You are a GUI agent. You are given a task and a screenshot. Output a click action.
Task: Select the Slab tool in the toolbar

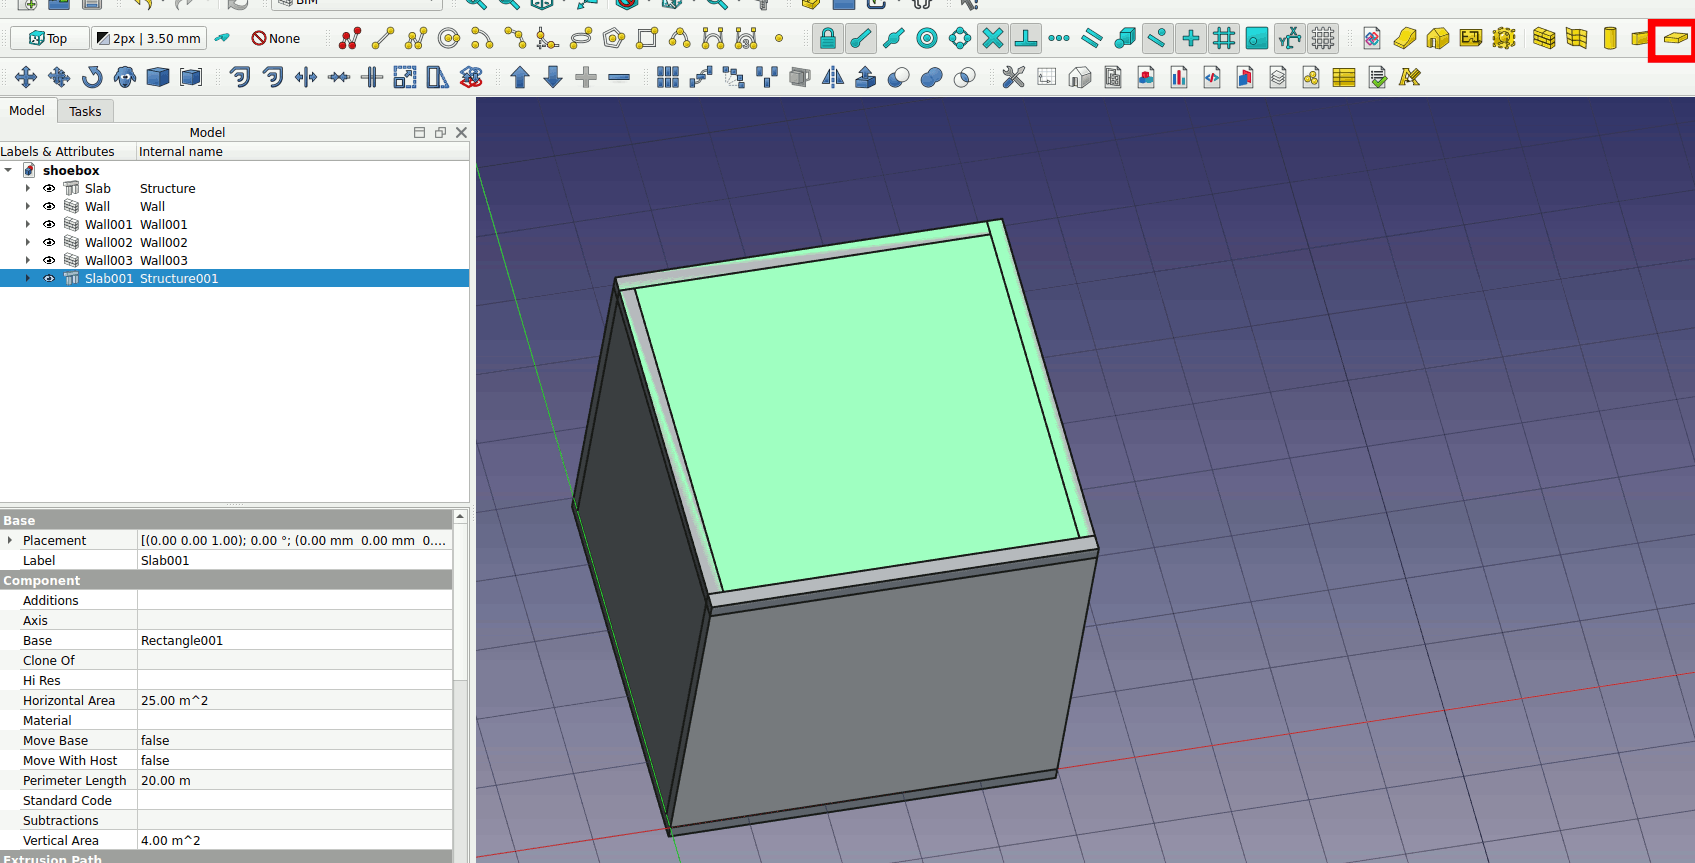click(1675, 39)
